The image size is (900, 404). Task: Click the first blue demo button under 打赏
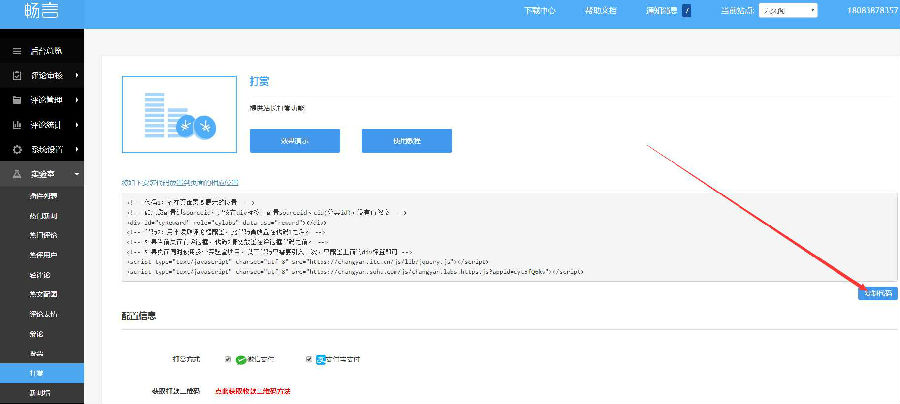point(294,141)
